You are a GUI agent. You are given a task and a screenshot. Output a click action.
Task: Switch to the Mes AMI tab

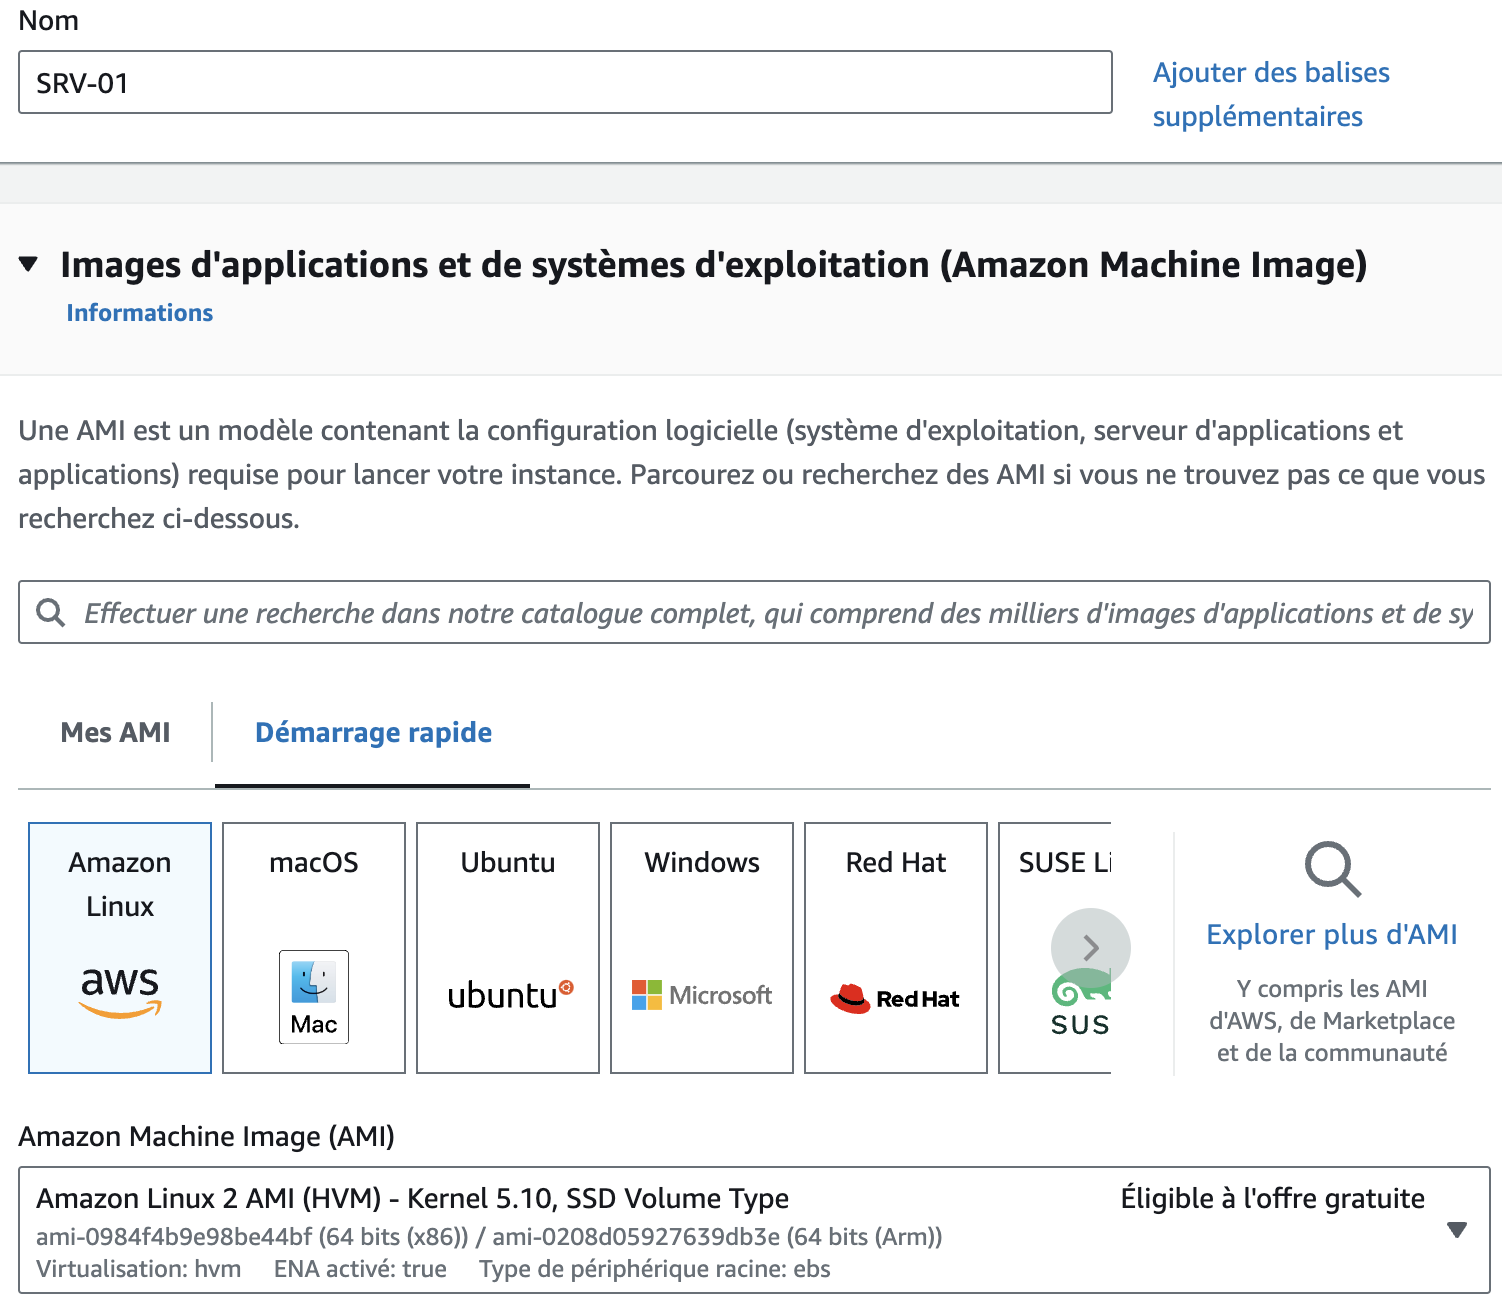click(116, 733)
